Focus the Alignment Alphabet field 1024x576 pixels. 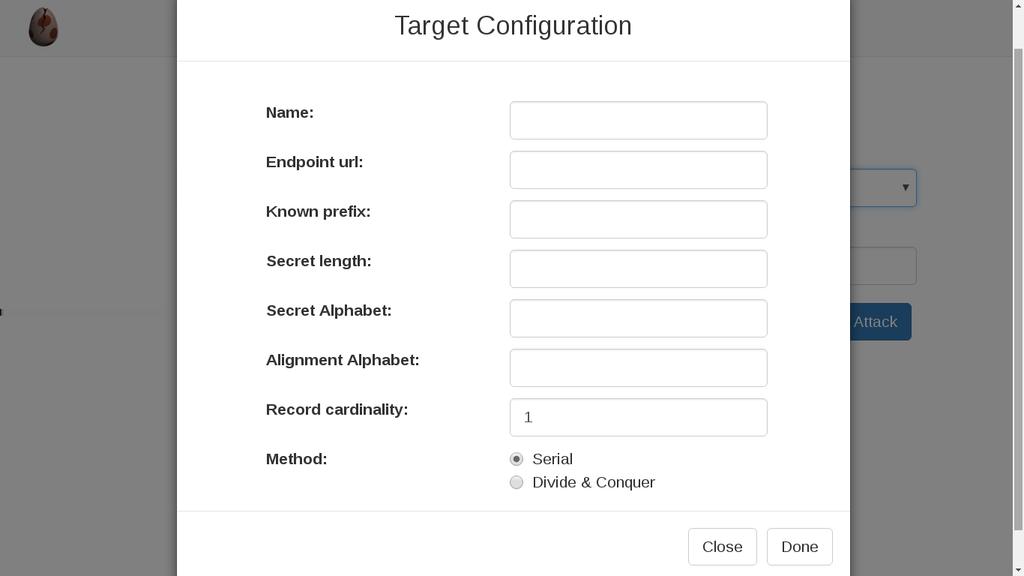(639, 368)
